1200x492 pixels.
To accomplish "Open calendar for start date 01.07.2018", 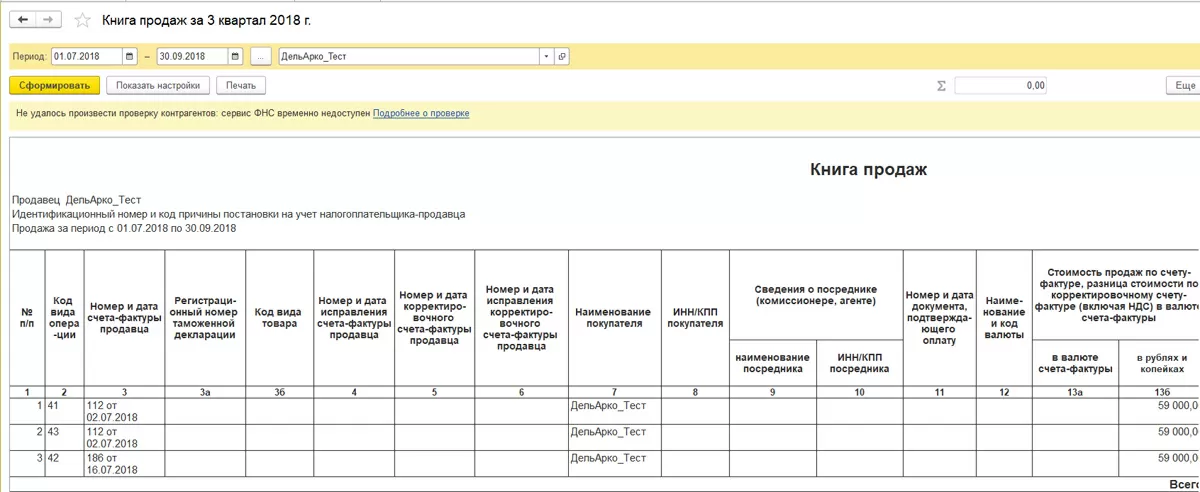I will tap(130, 56).
